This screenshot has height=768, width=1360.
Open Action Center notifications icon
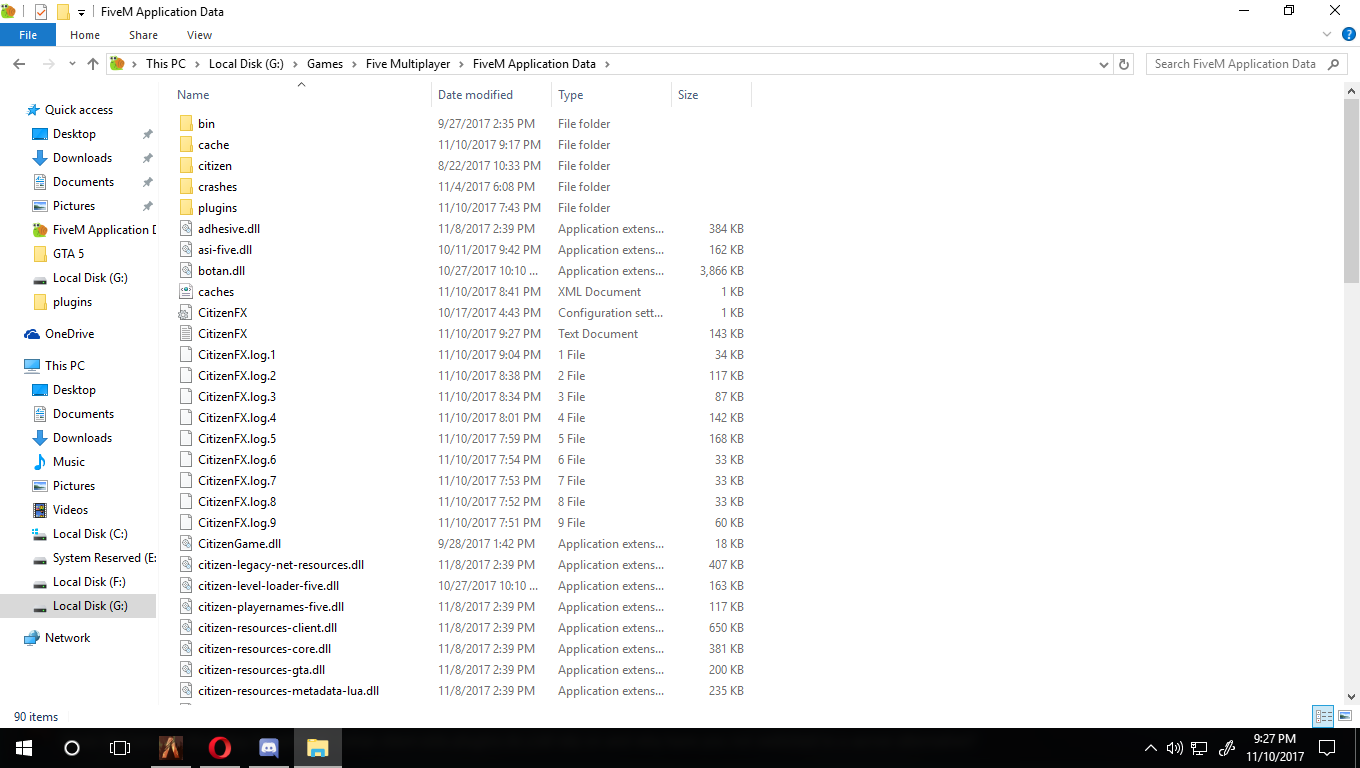1327,748
